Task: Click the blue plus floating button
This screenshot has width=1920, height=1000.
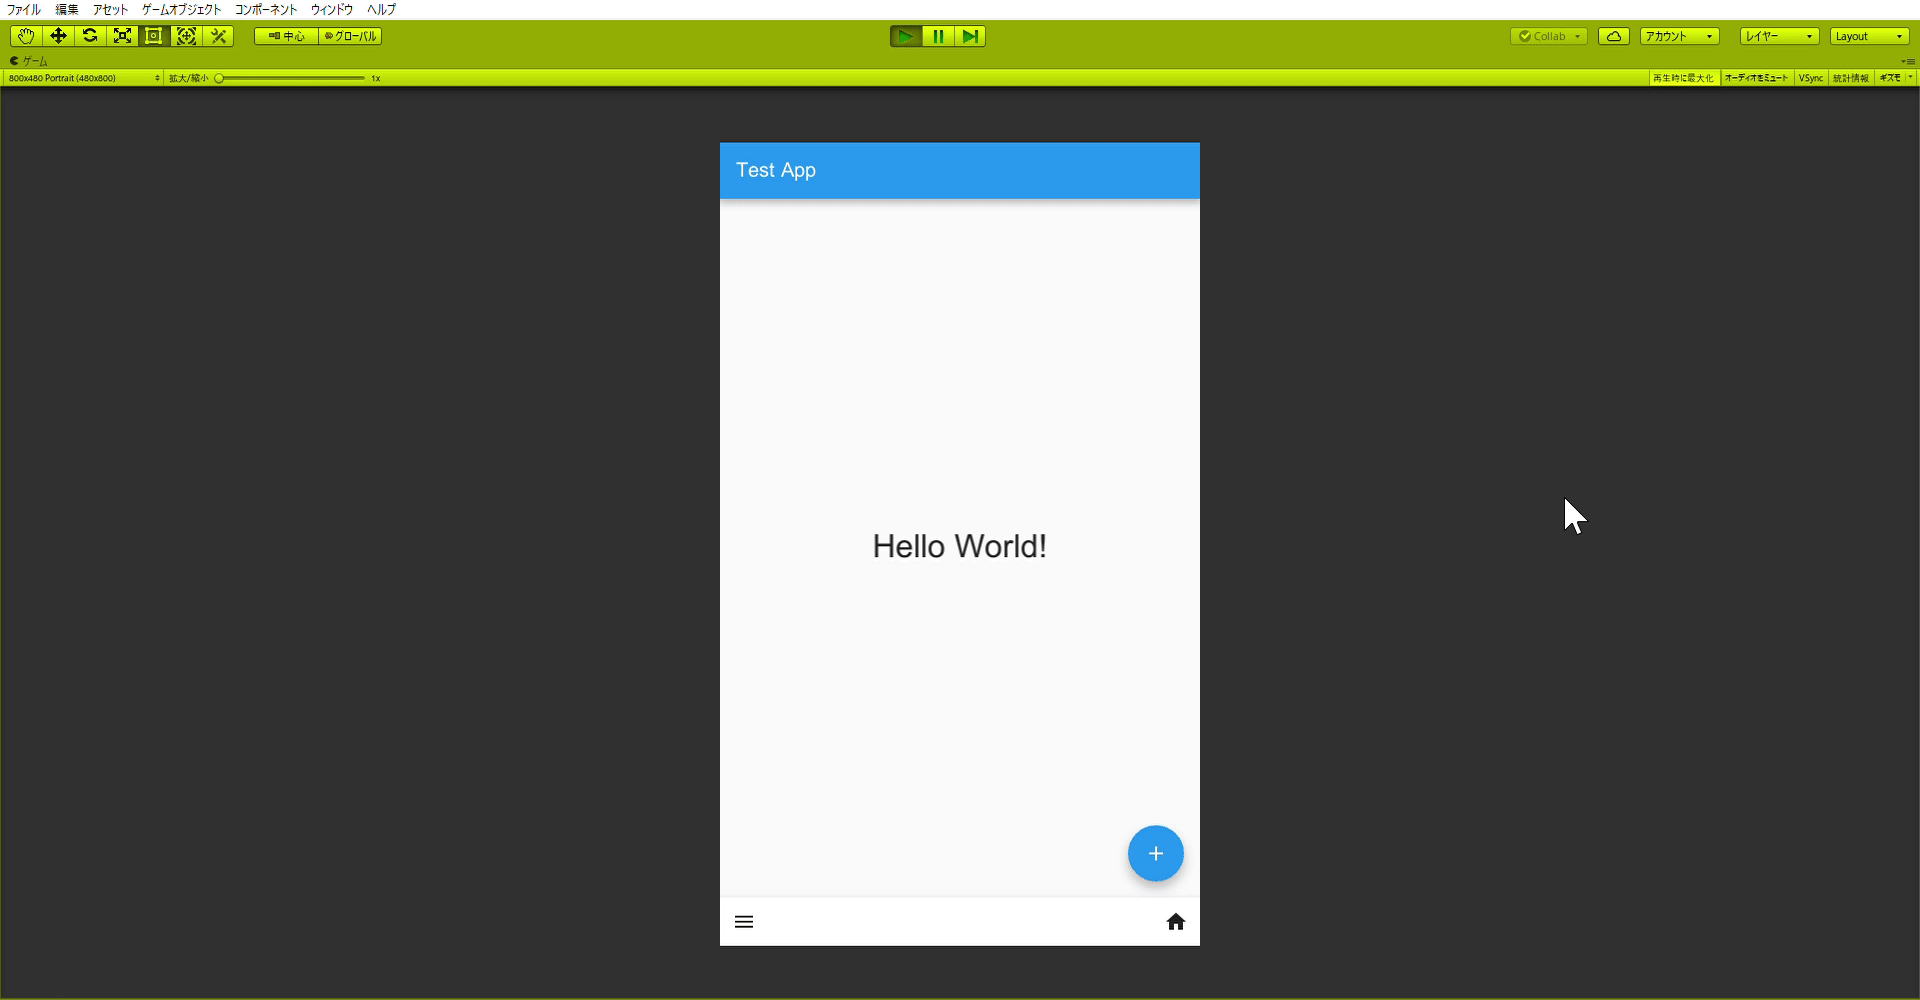Action: tap(1156, 853)
